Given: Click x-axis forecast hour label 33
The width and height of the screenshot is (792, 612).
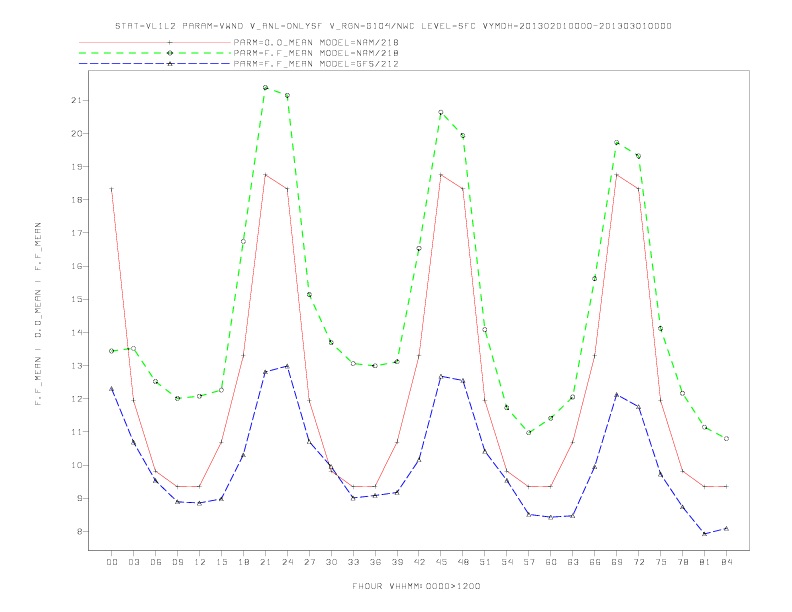Looking at the screenshot, I should (353, 562).
